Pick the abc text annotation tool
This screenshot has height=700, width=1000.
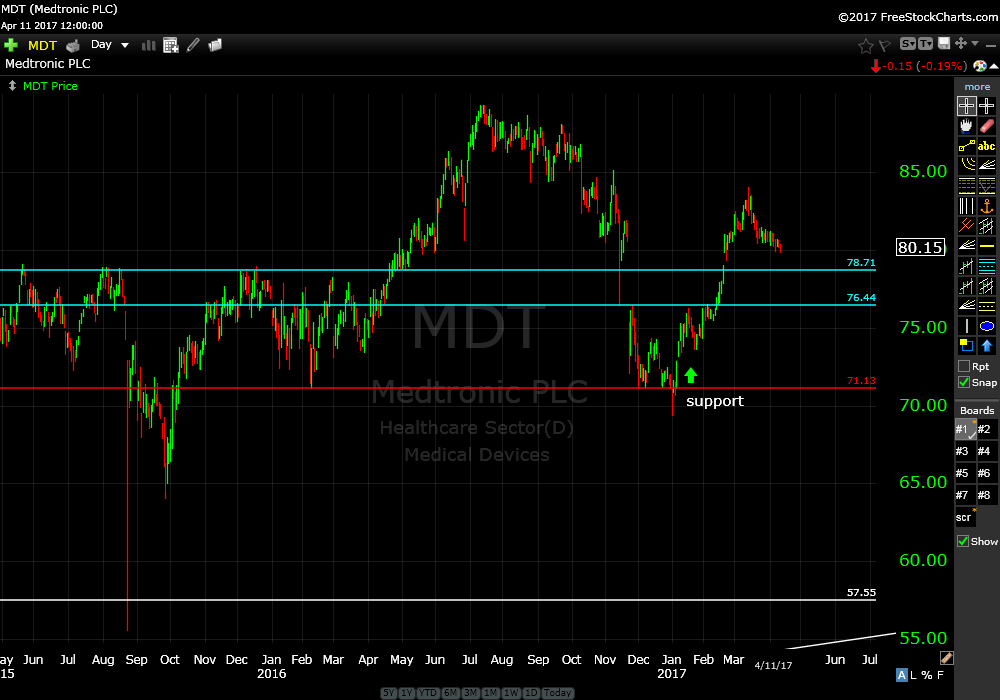[x=987, y=146]
